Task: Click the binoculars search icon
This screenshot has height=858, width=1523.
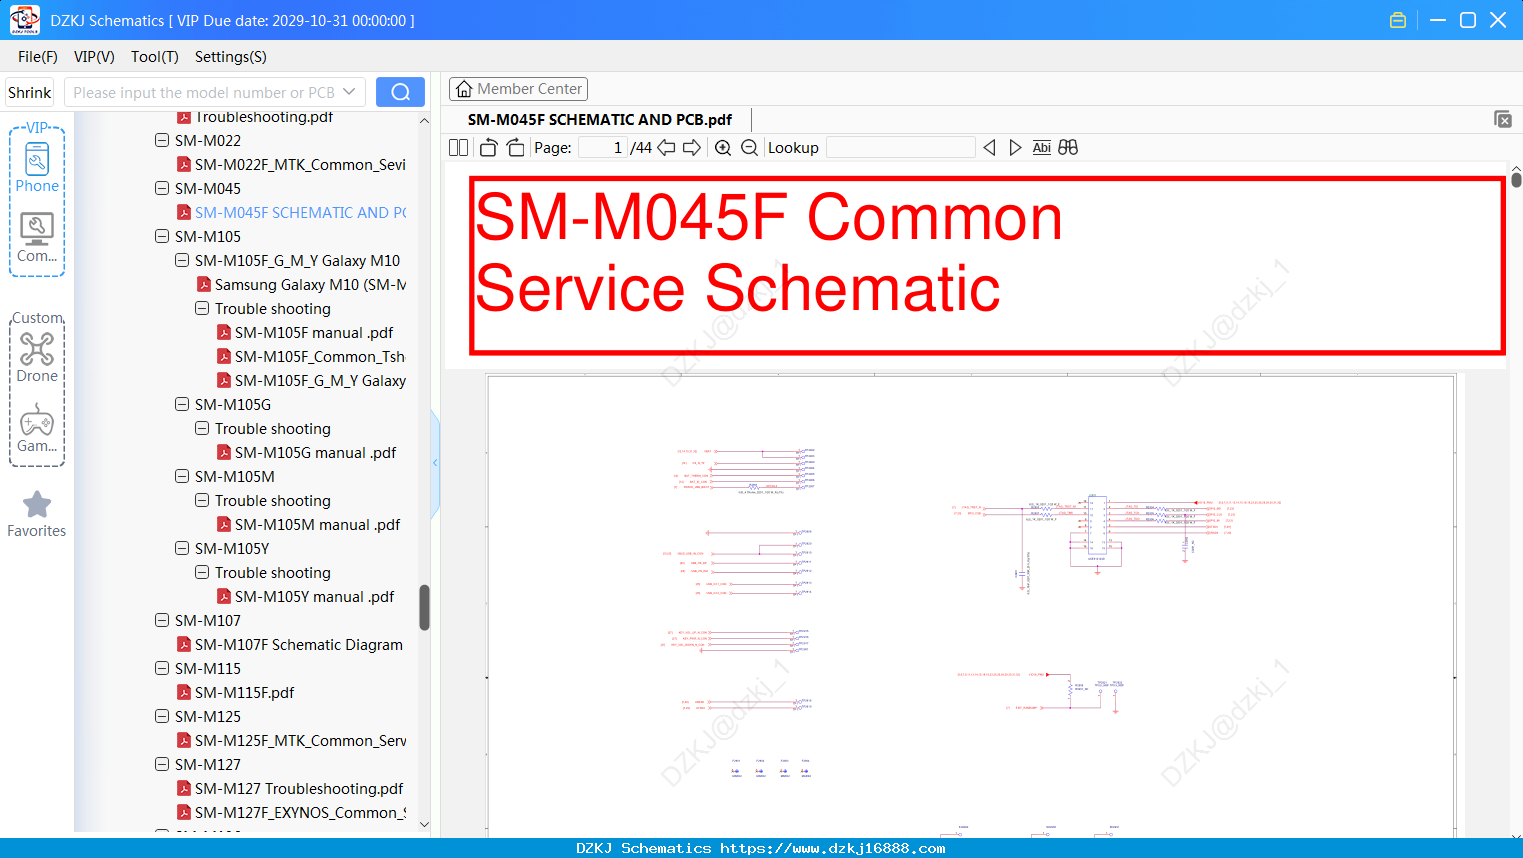Action: 1068,148
